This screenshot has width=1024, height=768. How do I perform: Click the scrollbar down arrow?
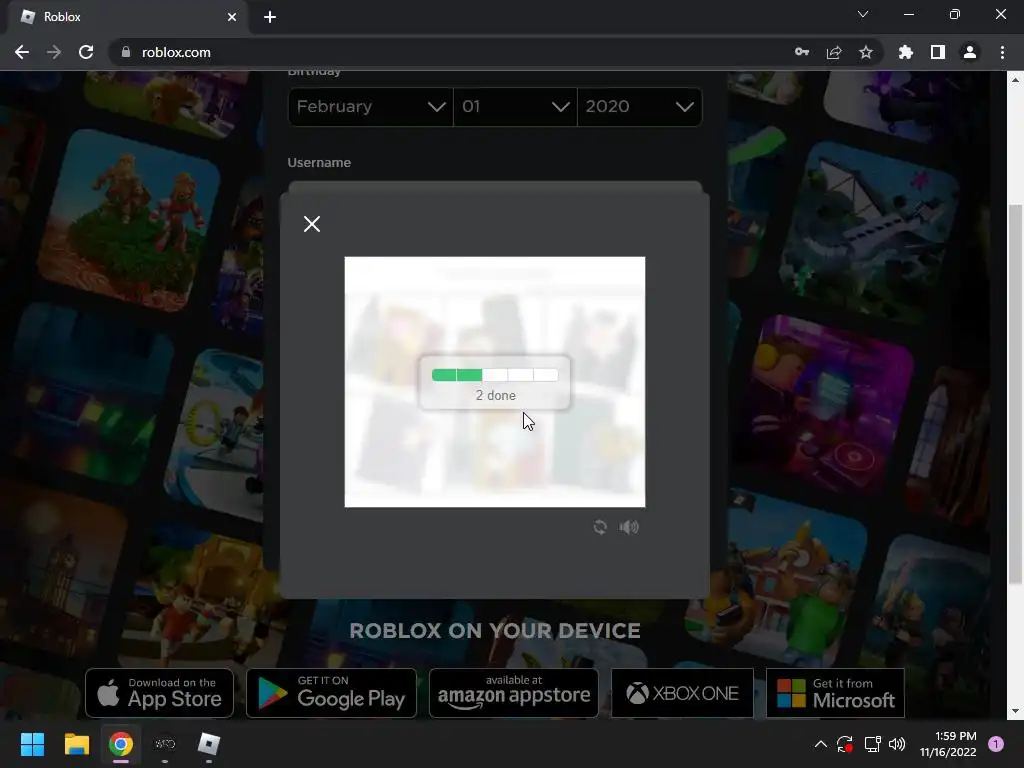coord(1015,711)
